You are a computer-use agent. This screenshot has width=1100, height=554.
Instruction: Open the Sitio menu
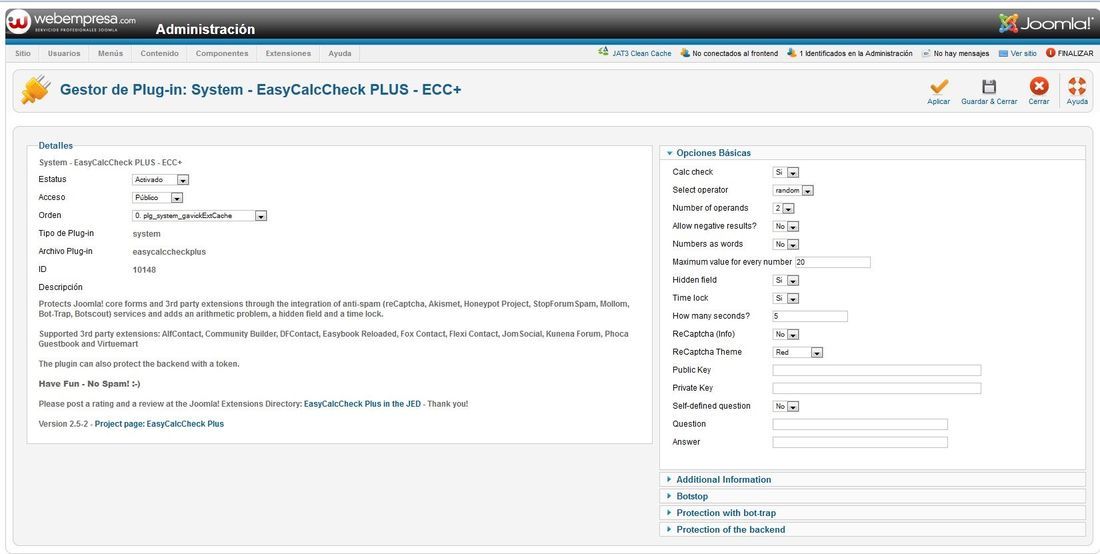click(22, 53)
